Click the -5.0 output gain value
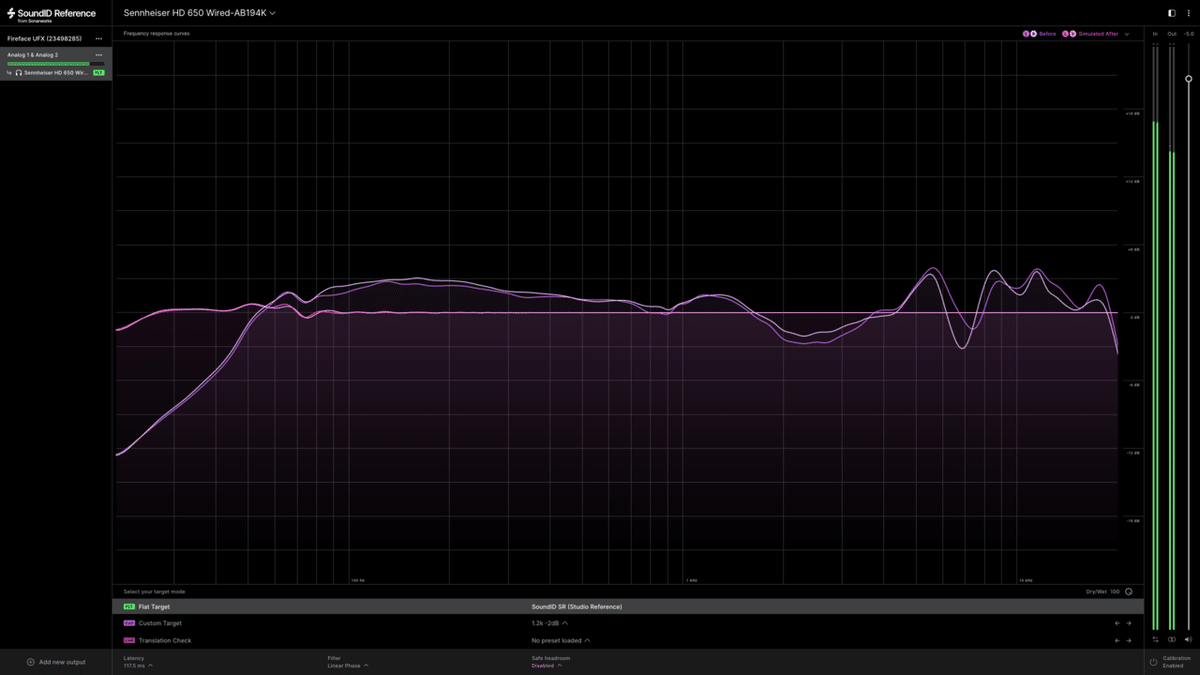 (1189, 34)
